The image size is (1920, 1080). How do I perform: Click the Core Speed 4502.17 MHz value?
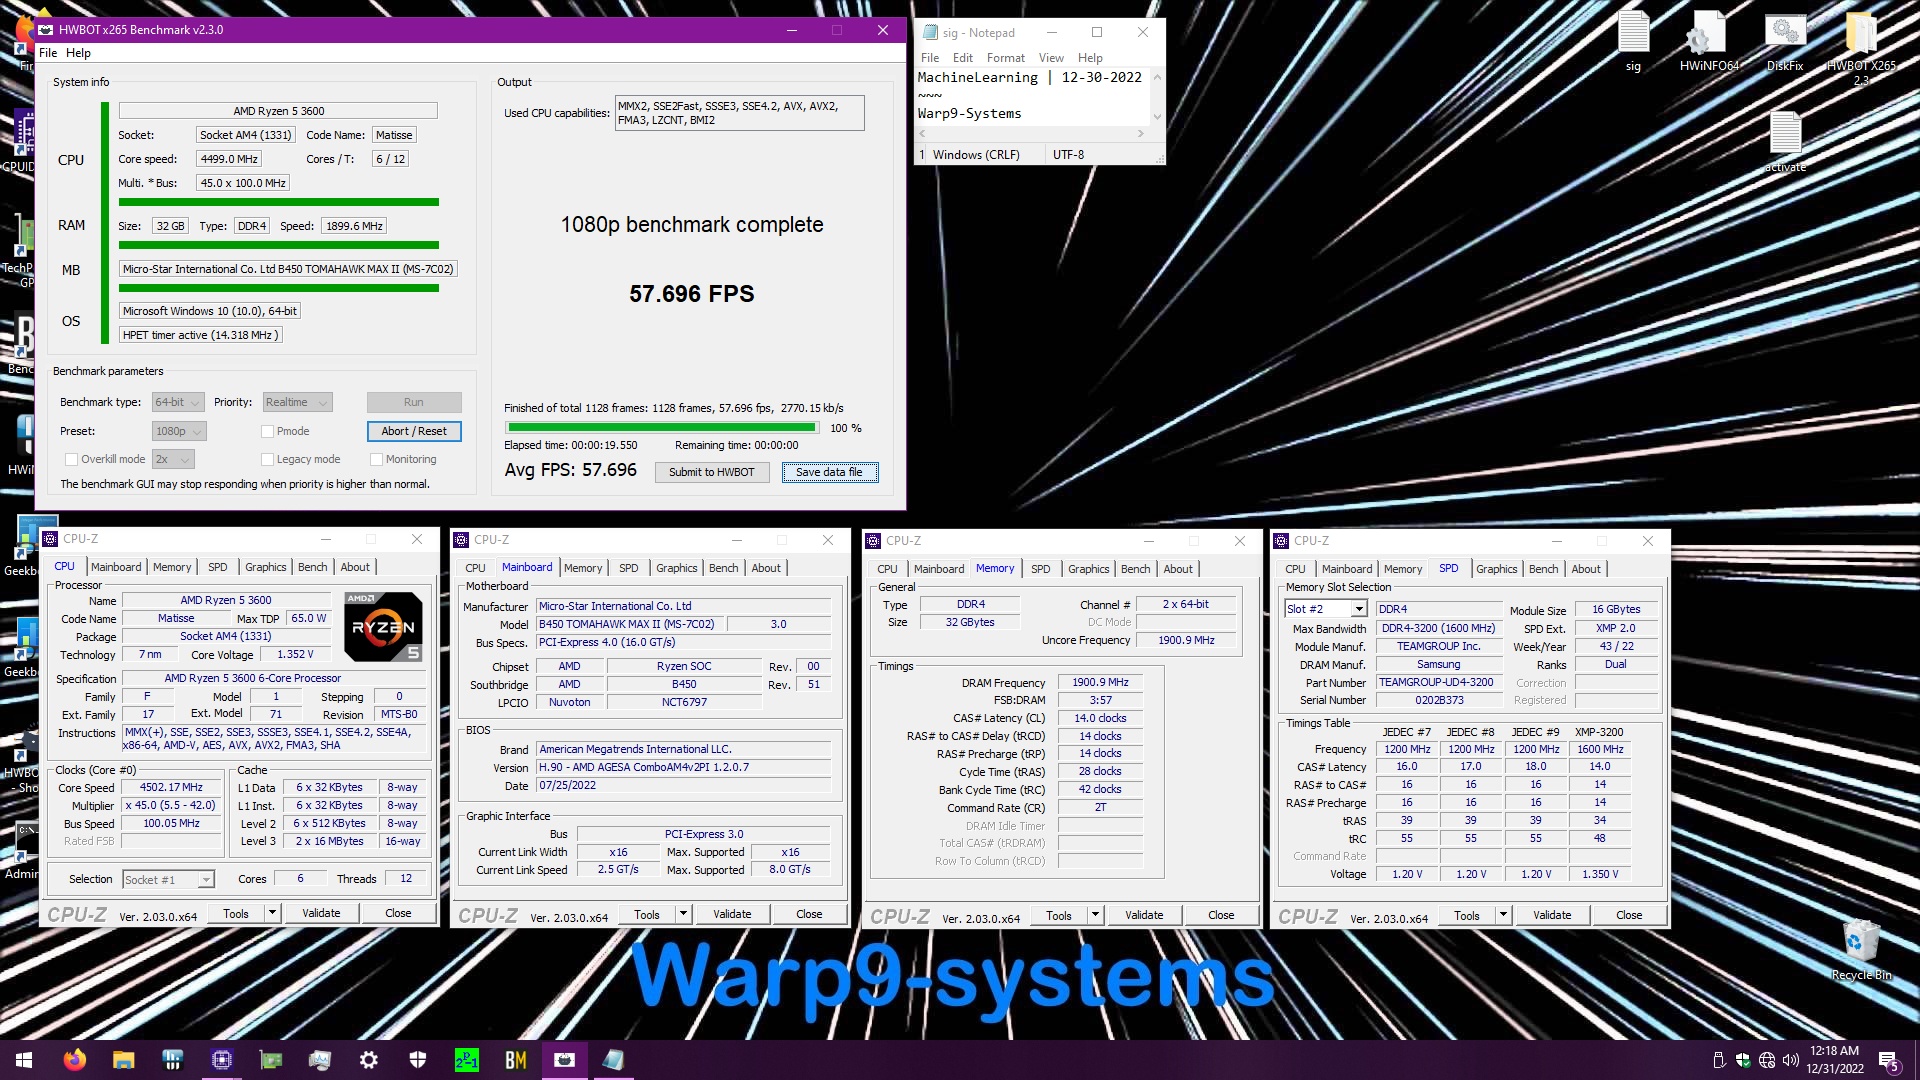pyautogui.click(x=171, y=788)
